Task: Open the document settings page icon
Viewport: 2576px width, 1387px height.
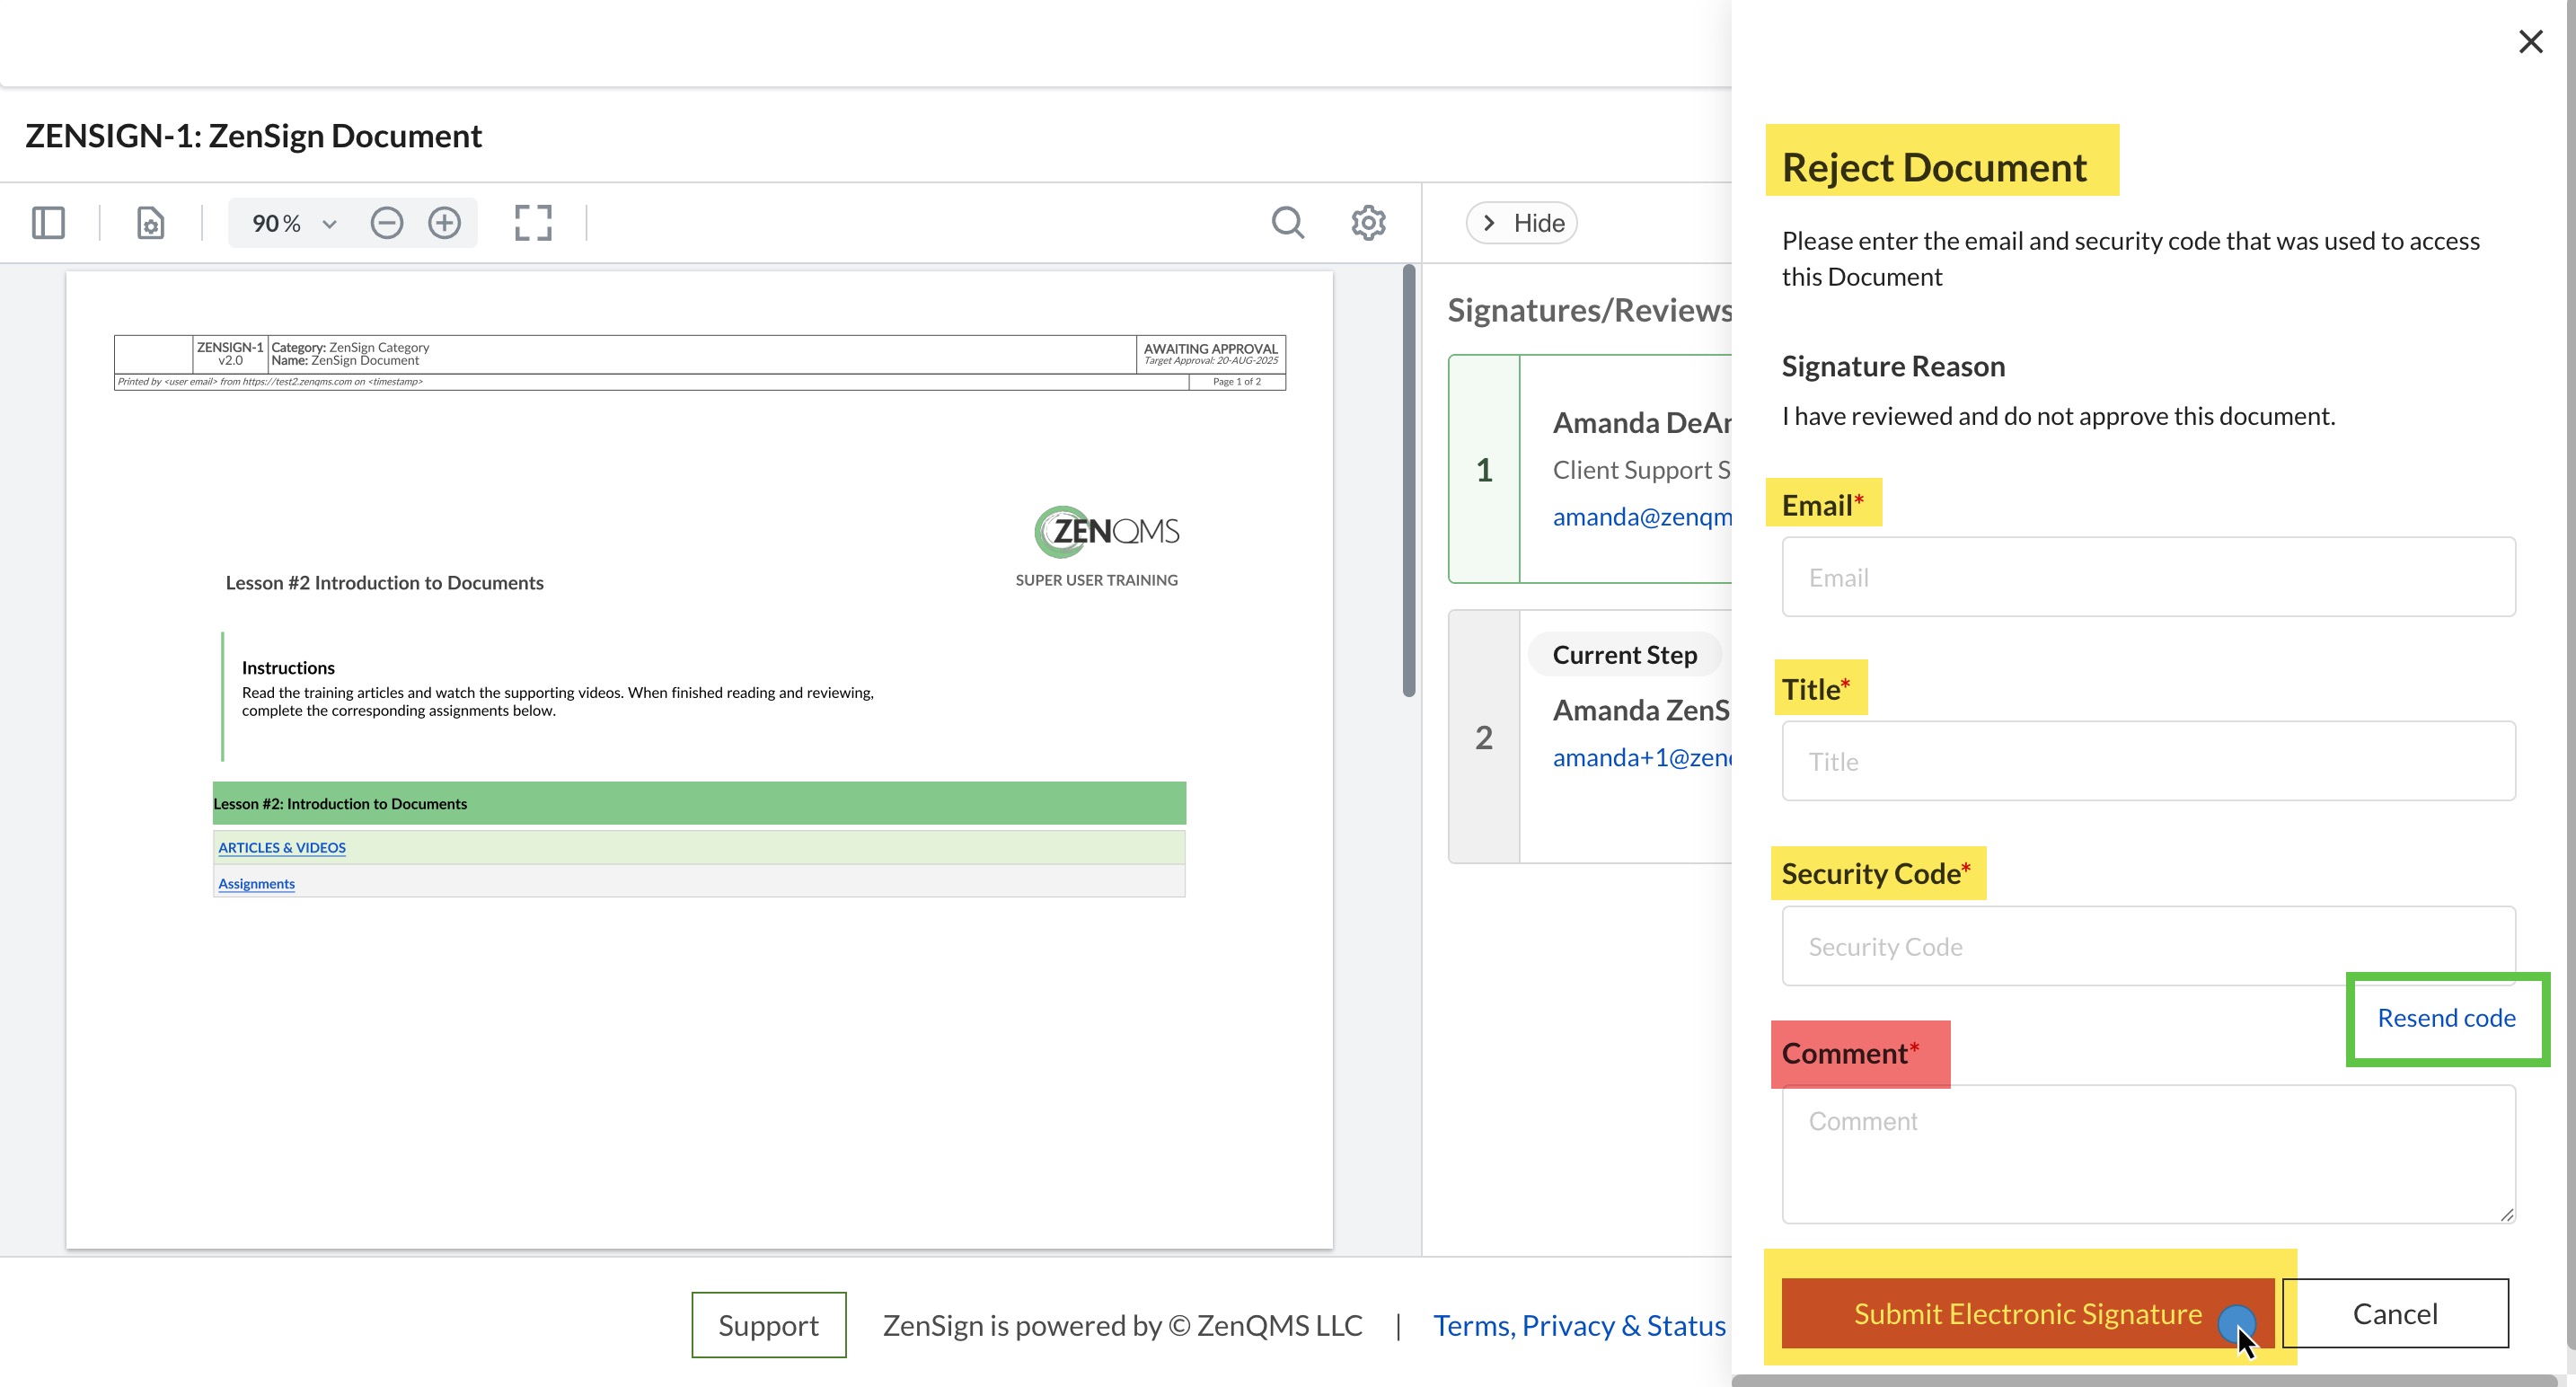Action: point(150,222)
